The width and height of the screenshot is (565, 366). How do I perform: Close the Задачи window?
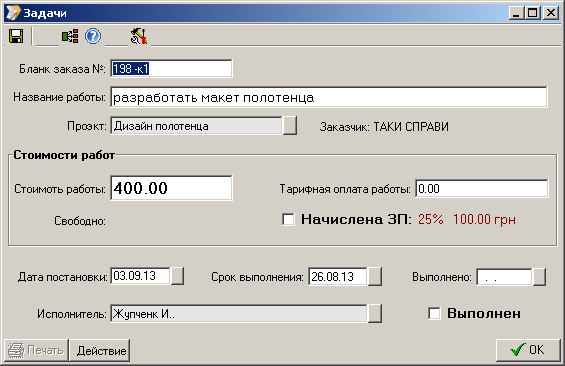point(551,13)
